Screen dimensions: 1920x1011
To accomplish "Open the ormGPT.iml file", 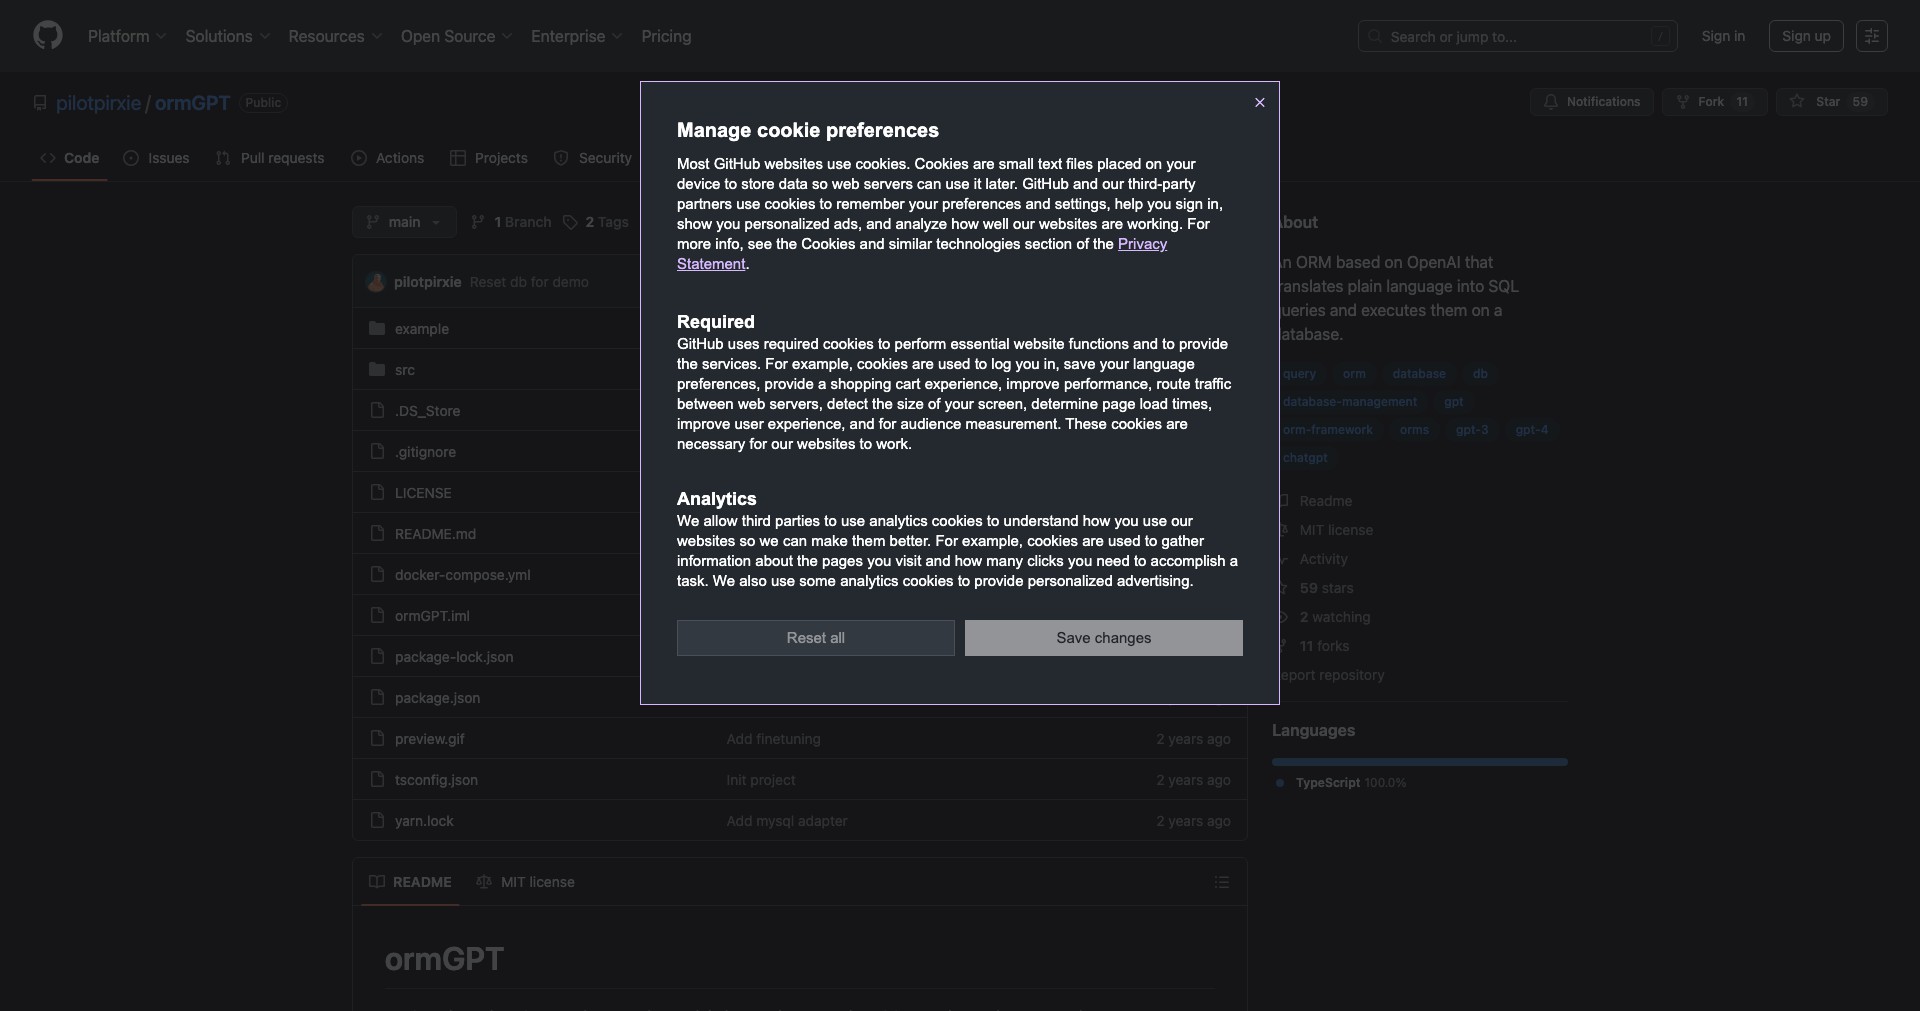I will point(432,616).
